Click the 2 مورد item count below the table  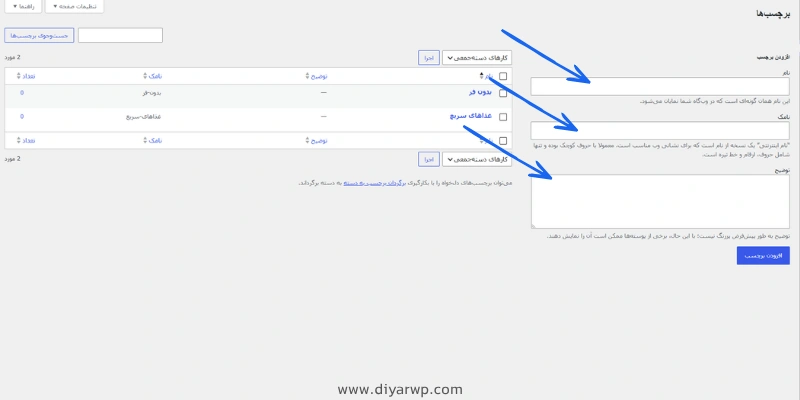coord(12,159)
